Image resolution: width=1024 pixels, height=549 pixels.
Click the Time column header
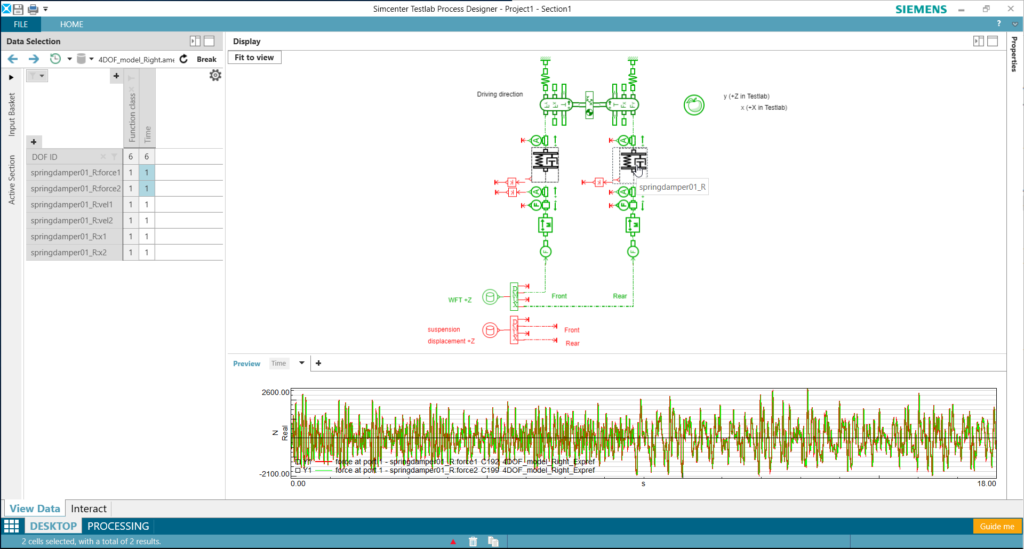click(x=147, y=108)
